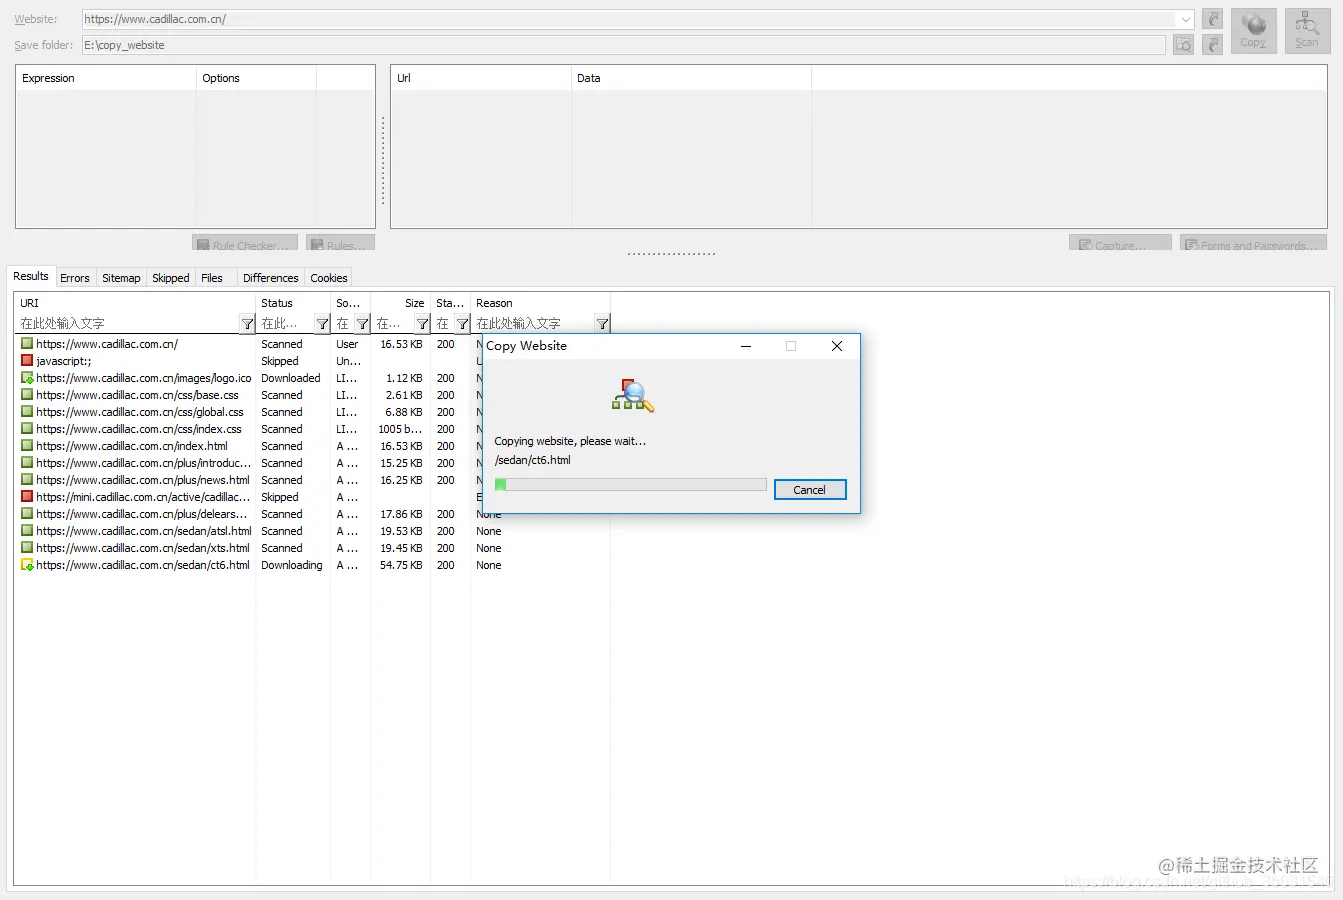The width and height of the screenshot is (1343, 900).
Task: Minimize the Copy Website dialog
Action: pyautogui.click(x=746, y=346)
